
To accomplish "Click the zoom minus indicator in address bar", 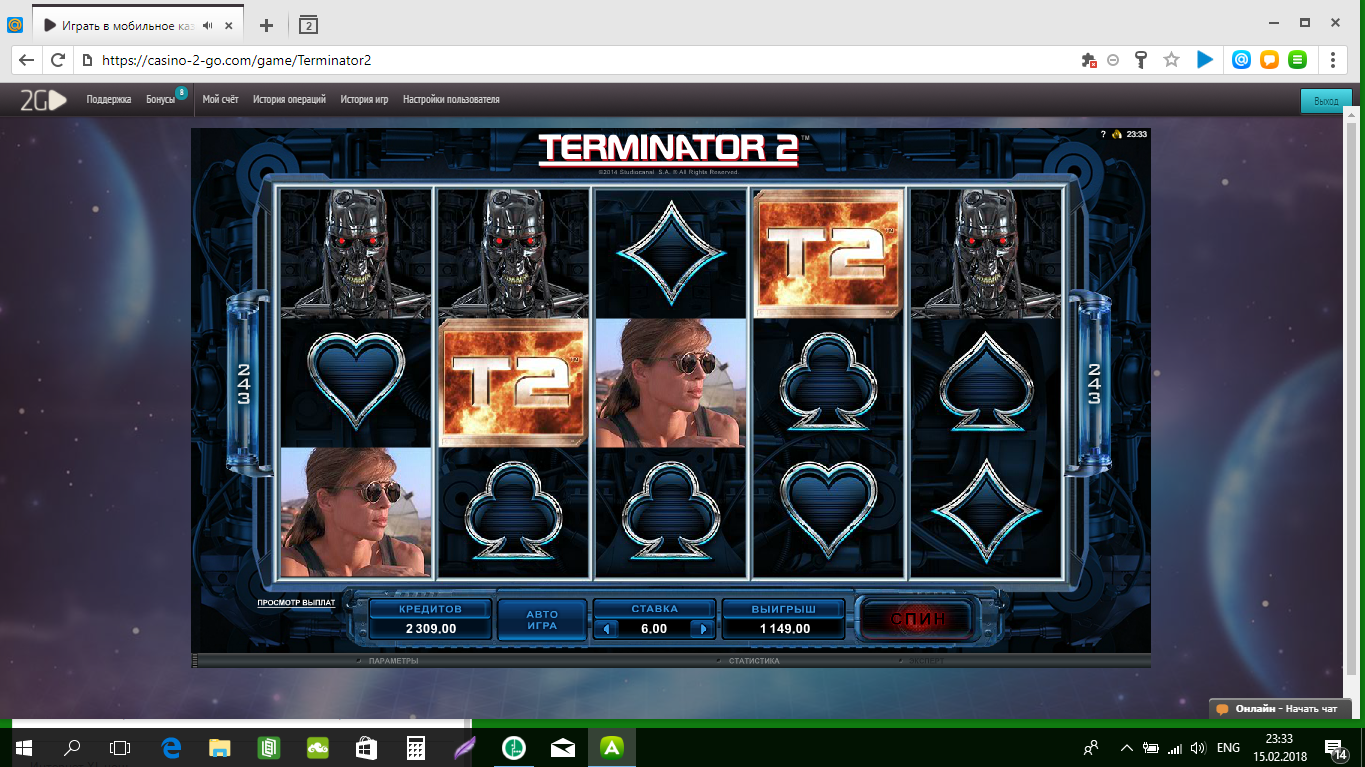I will pos(1113,60).
